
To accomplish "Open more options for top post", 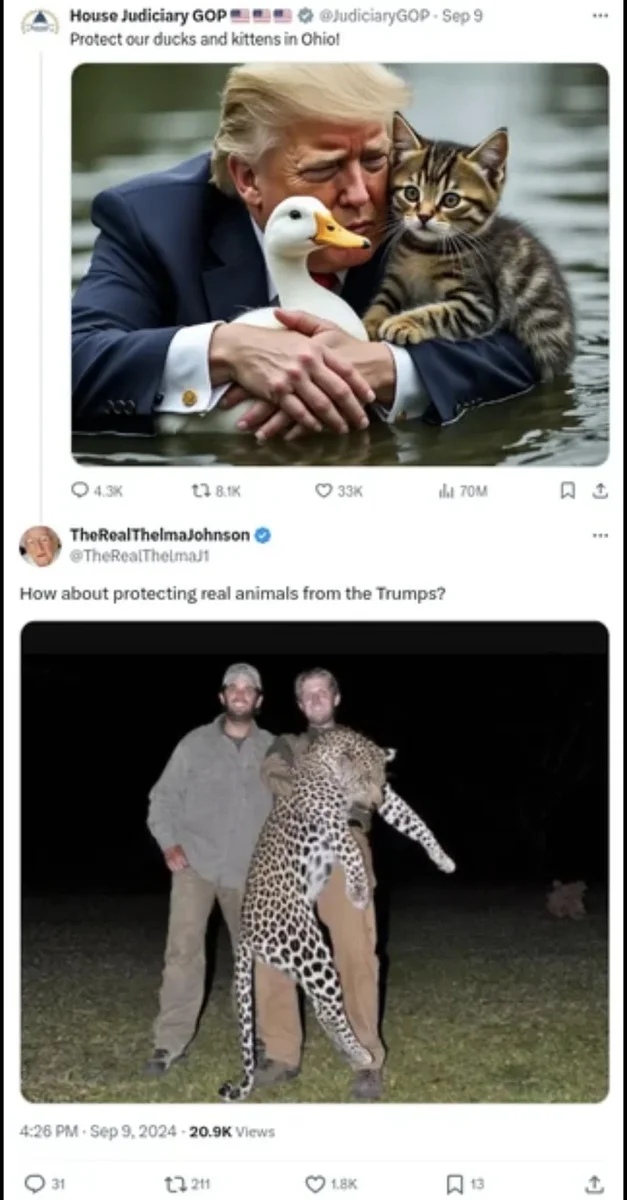I will point(599,16).
